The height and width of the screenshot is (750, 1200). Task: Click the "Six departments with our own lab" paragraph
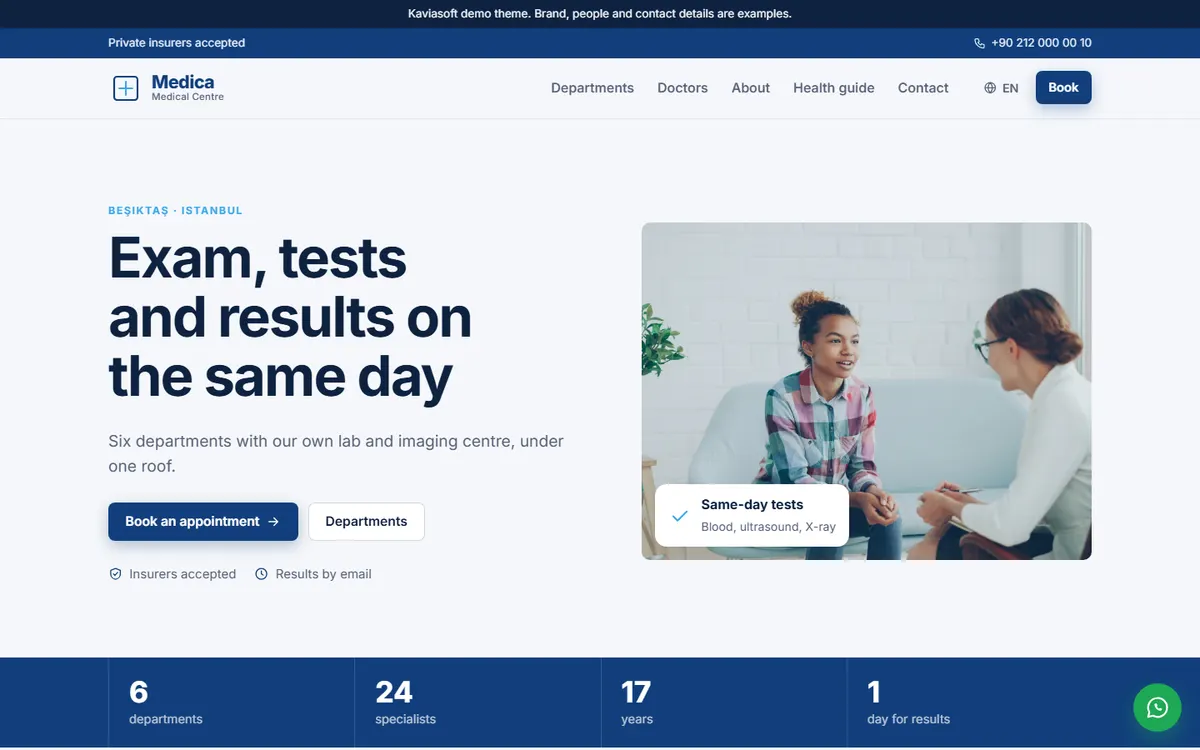336,453
